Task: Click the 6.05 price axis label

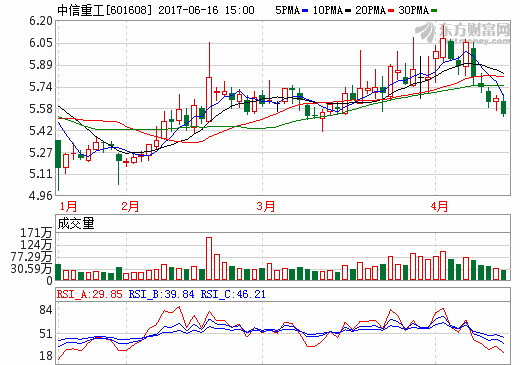Action: coord(41,43)
